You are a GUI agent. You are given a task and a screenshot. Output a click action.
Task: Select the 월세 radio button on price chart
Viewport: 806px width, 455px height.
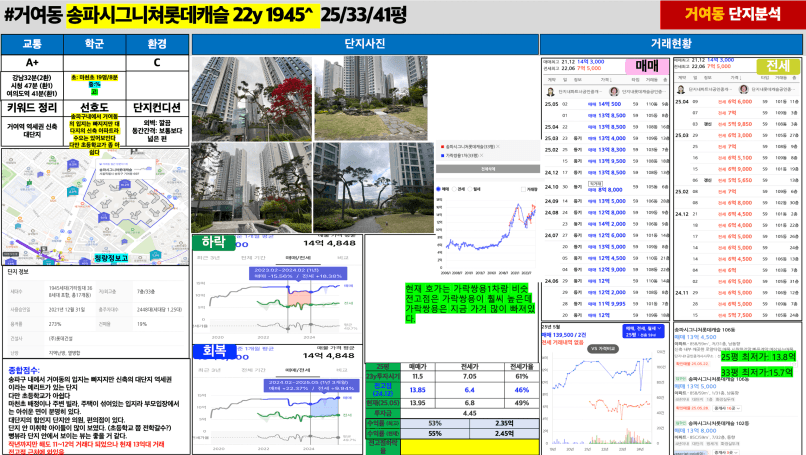point(469,189)
